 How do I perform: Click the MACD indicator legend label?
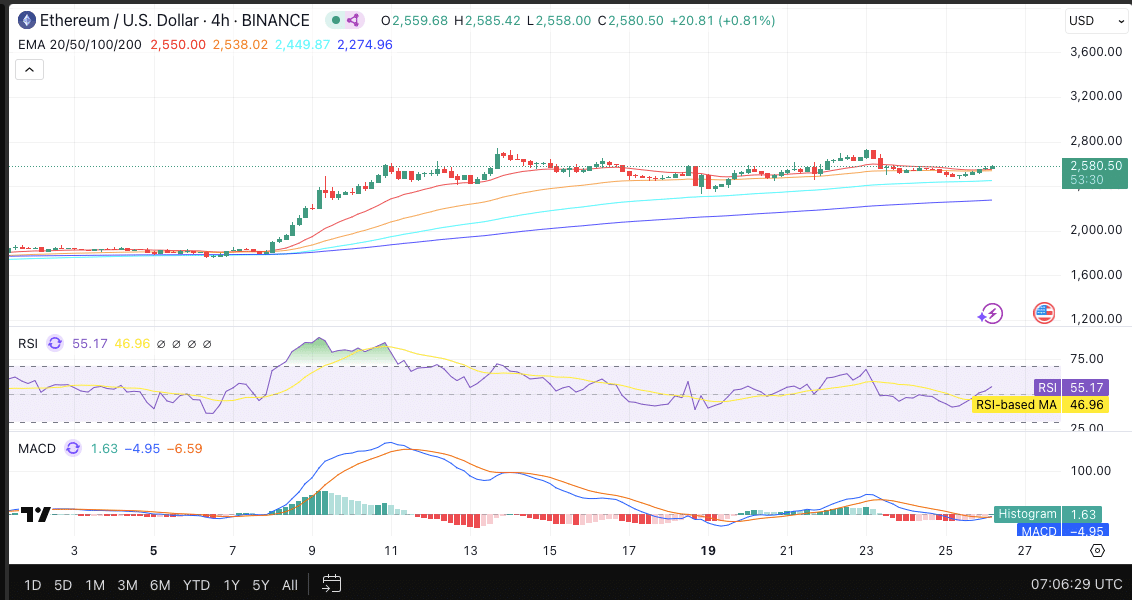37,448
